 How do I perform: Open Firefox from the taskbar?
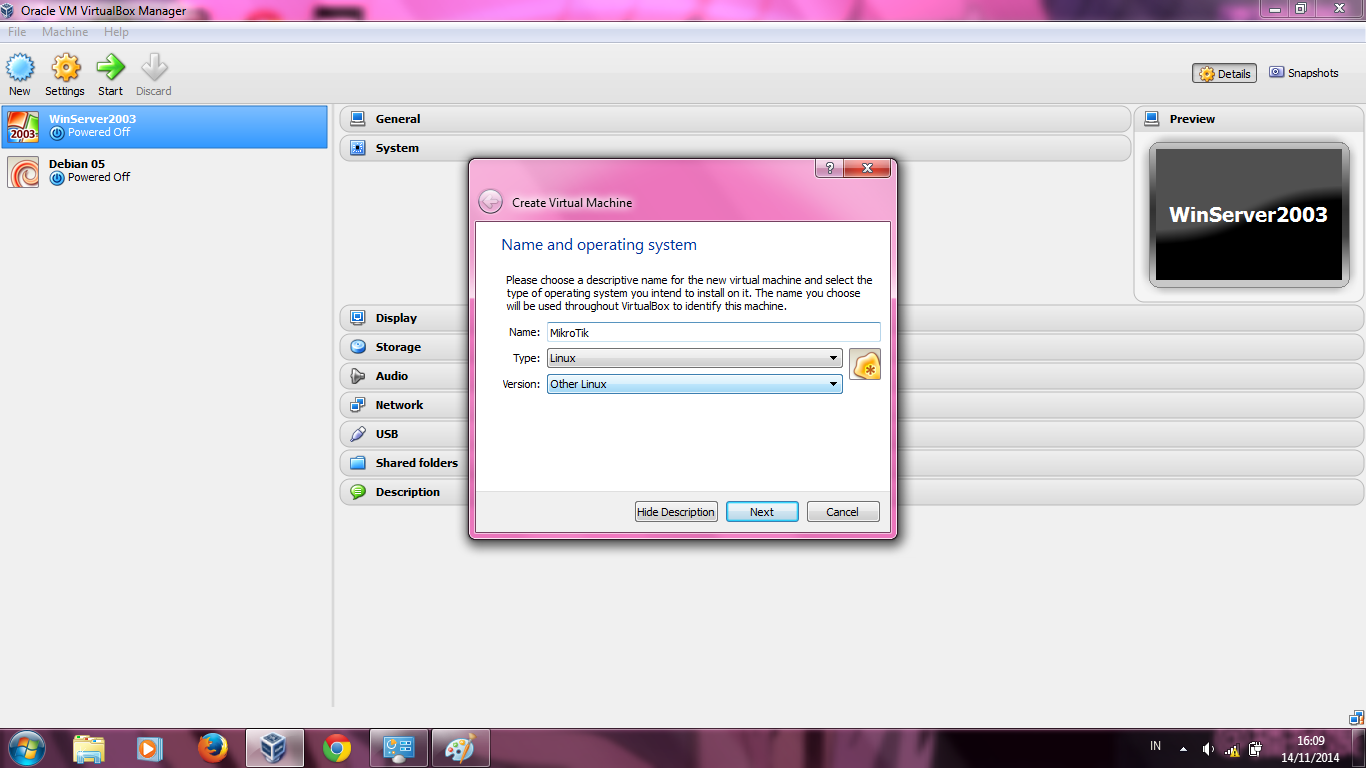[x=212, y=748]
